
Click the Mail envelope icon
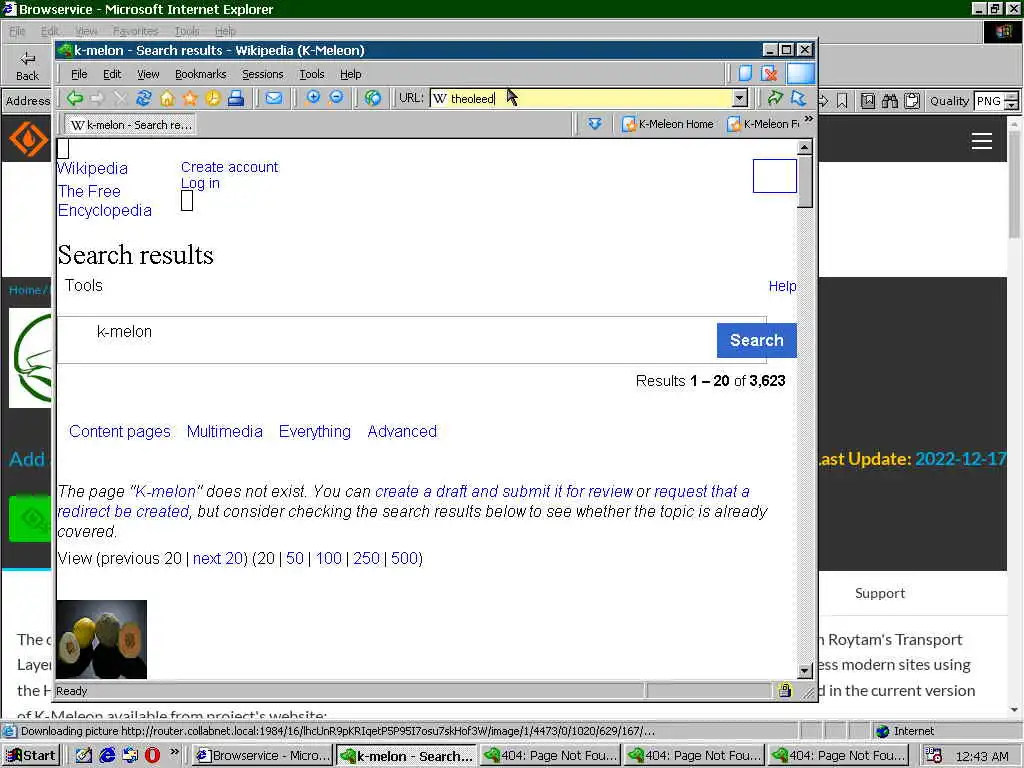pyautogui.click(x=274, y=99)
